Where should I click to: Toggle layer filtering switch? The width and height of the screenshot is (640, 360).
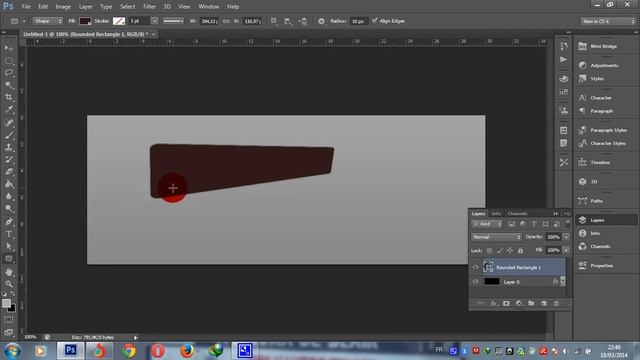(x=567, y=224)
